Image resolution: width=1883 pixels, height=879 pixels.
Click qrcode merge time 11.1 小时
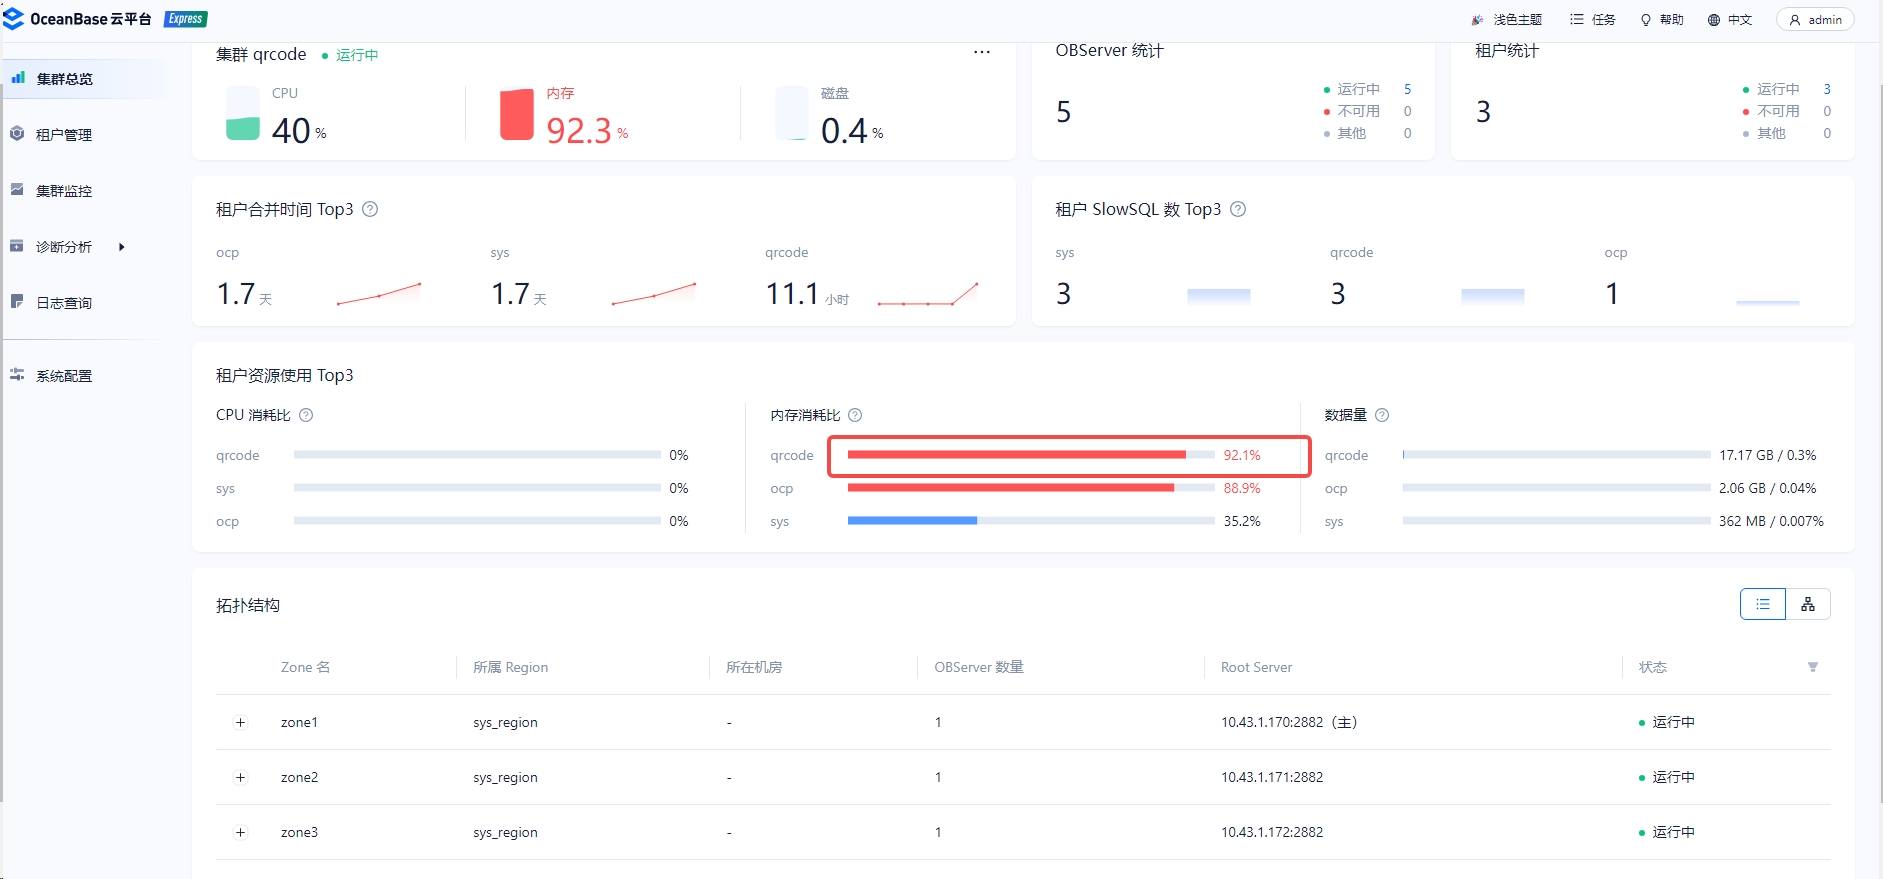(x=808, y=294)
